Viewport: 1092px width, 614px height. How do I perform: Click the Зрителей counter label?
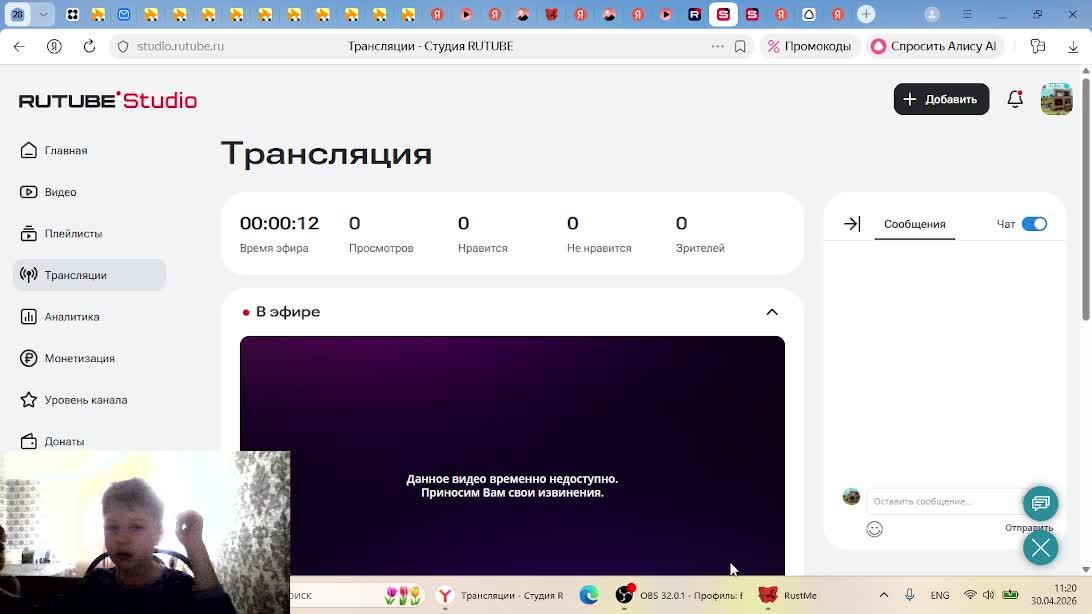(700, 248)
